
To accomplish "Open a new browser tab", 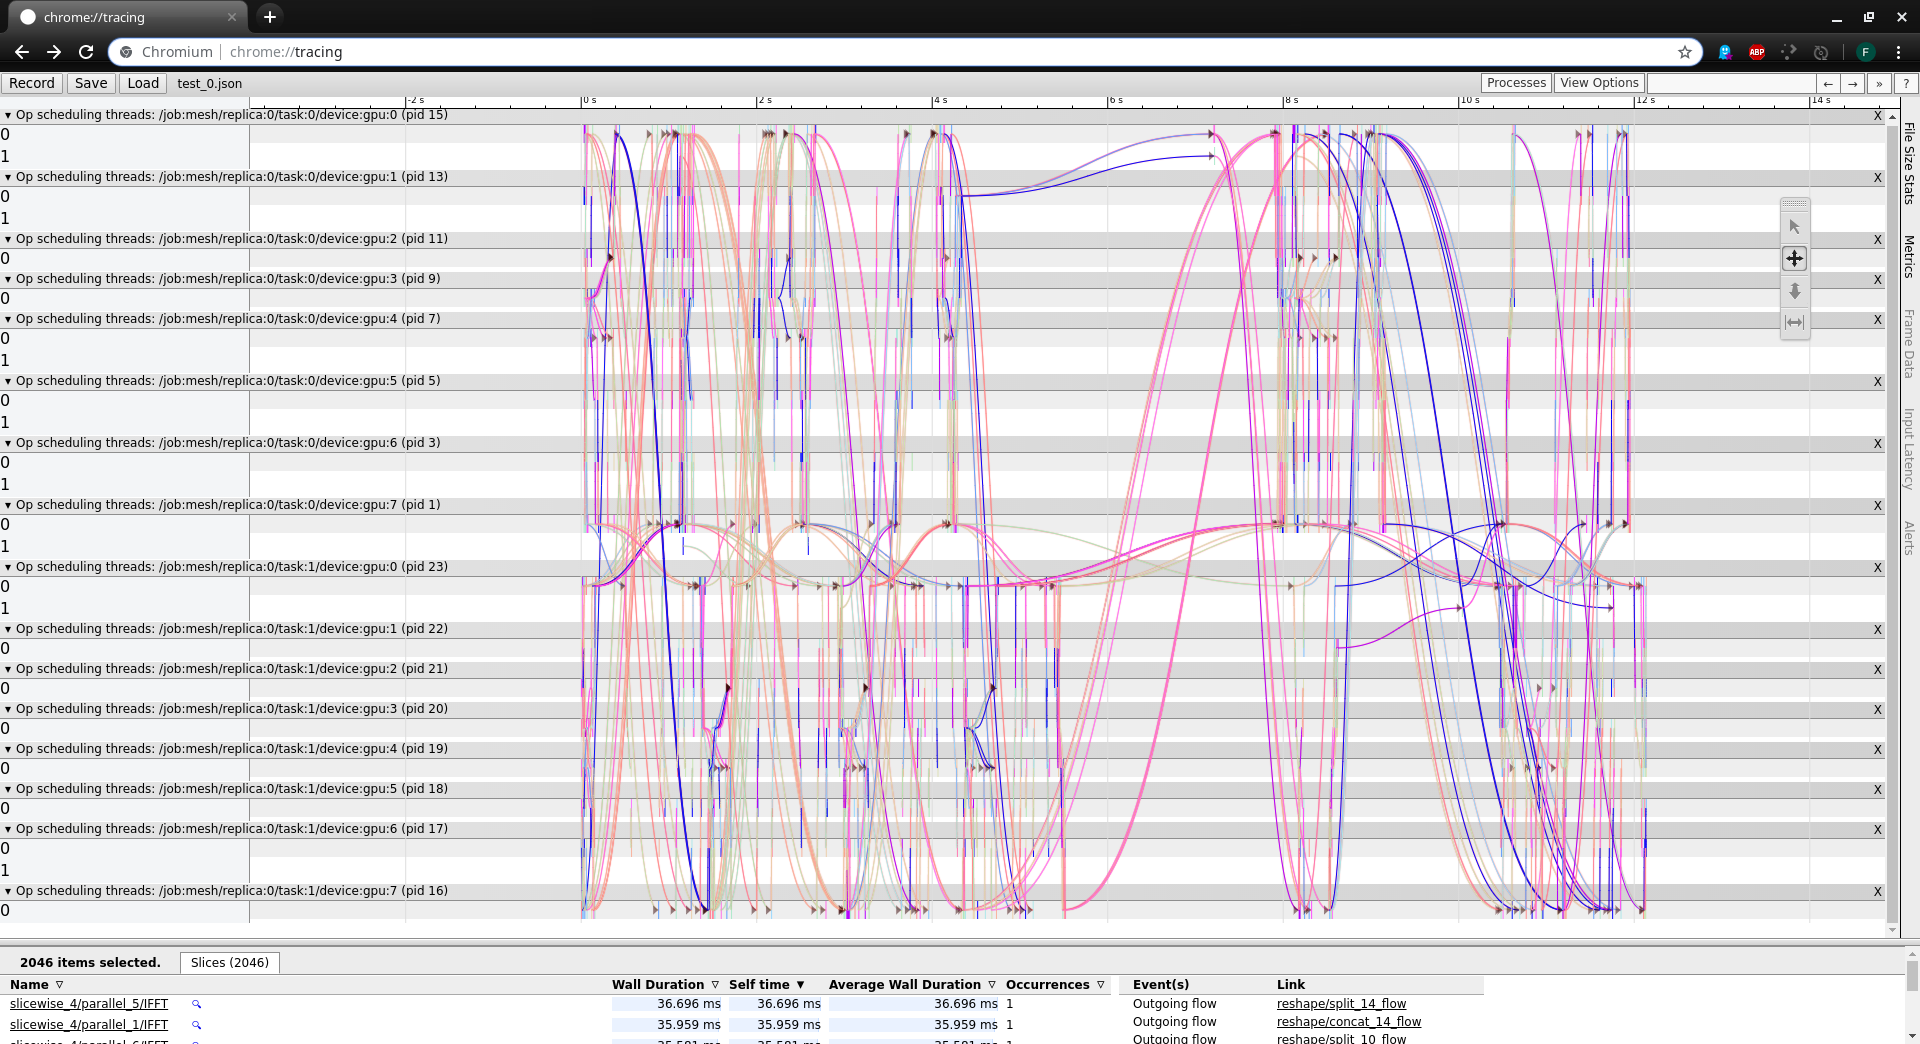I will coord(270,17).
